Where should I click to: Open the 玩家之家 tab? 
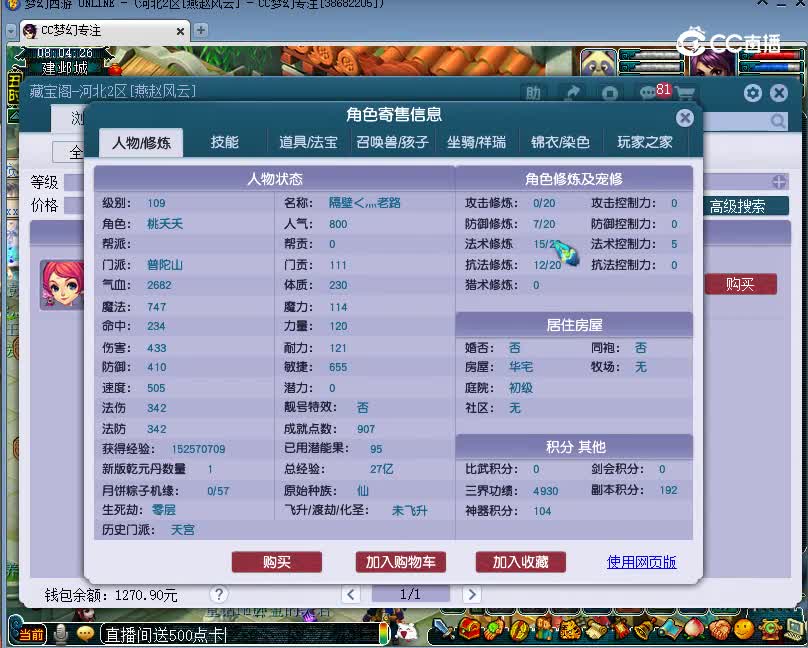(x=645, y=142)
